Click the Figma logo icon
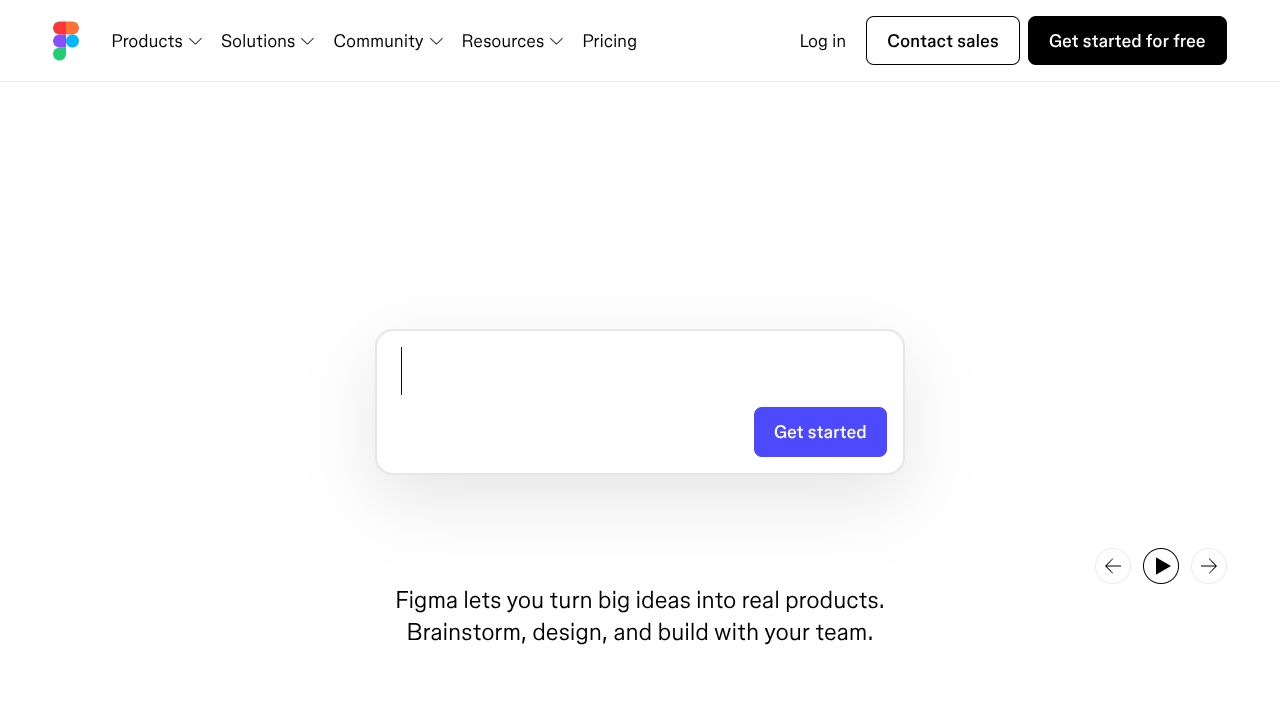1280x720 pixels. click(66, 41)
